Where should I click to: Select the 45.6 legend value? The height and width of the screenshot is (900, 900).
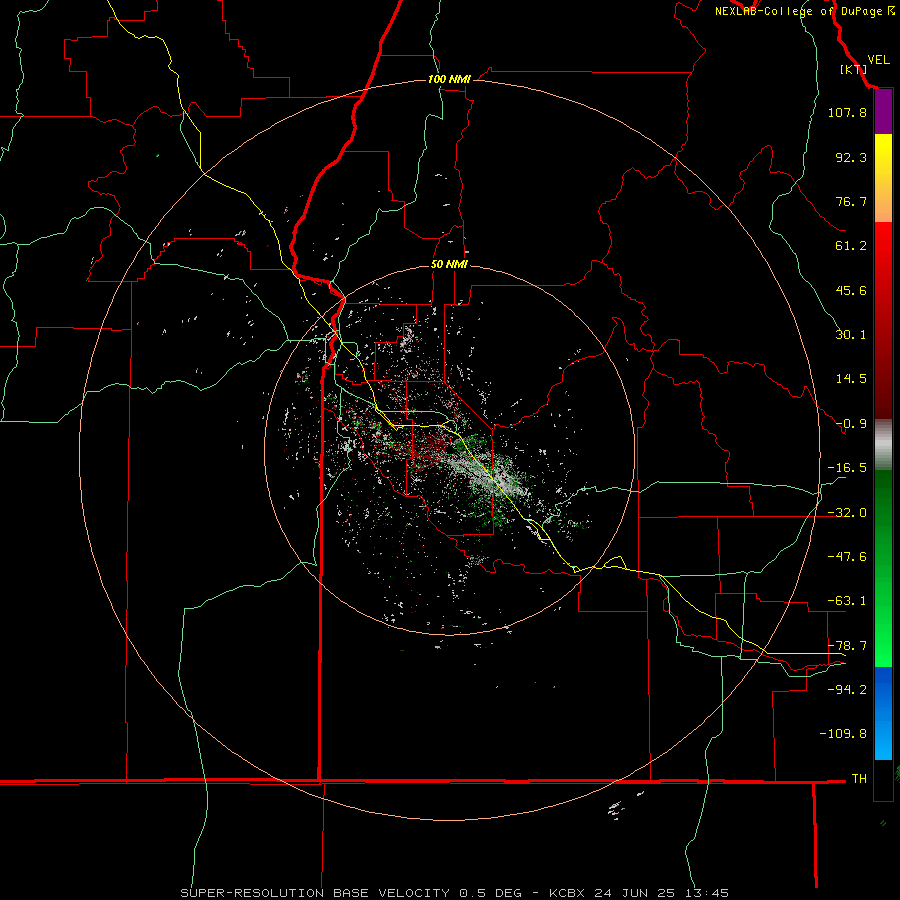click(x=851, y=290)
